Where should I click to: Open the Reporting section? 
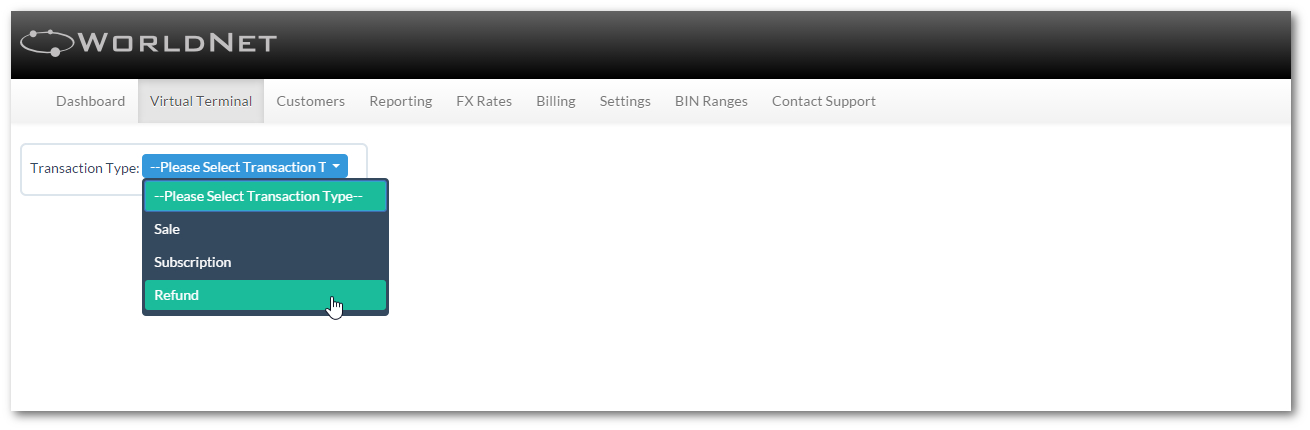pos(401,101)
